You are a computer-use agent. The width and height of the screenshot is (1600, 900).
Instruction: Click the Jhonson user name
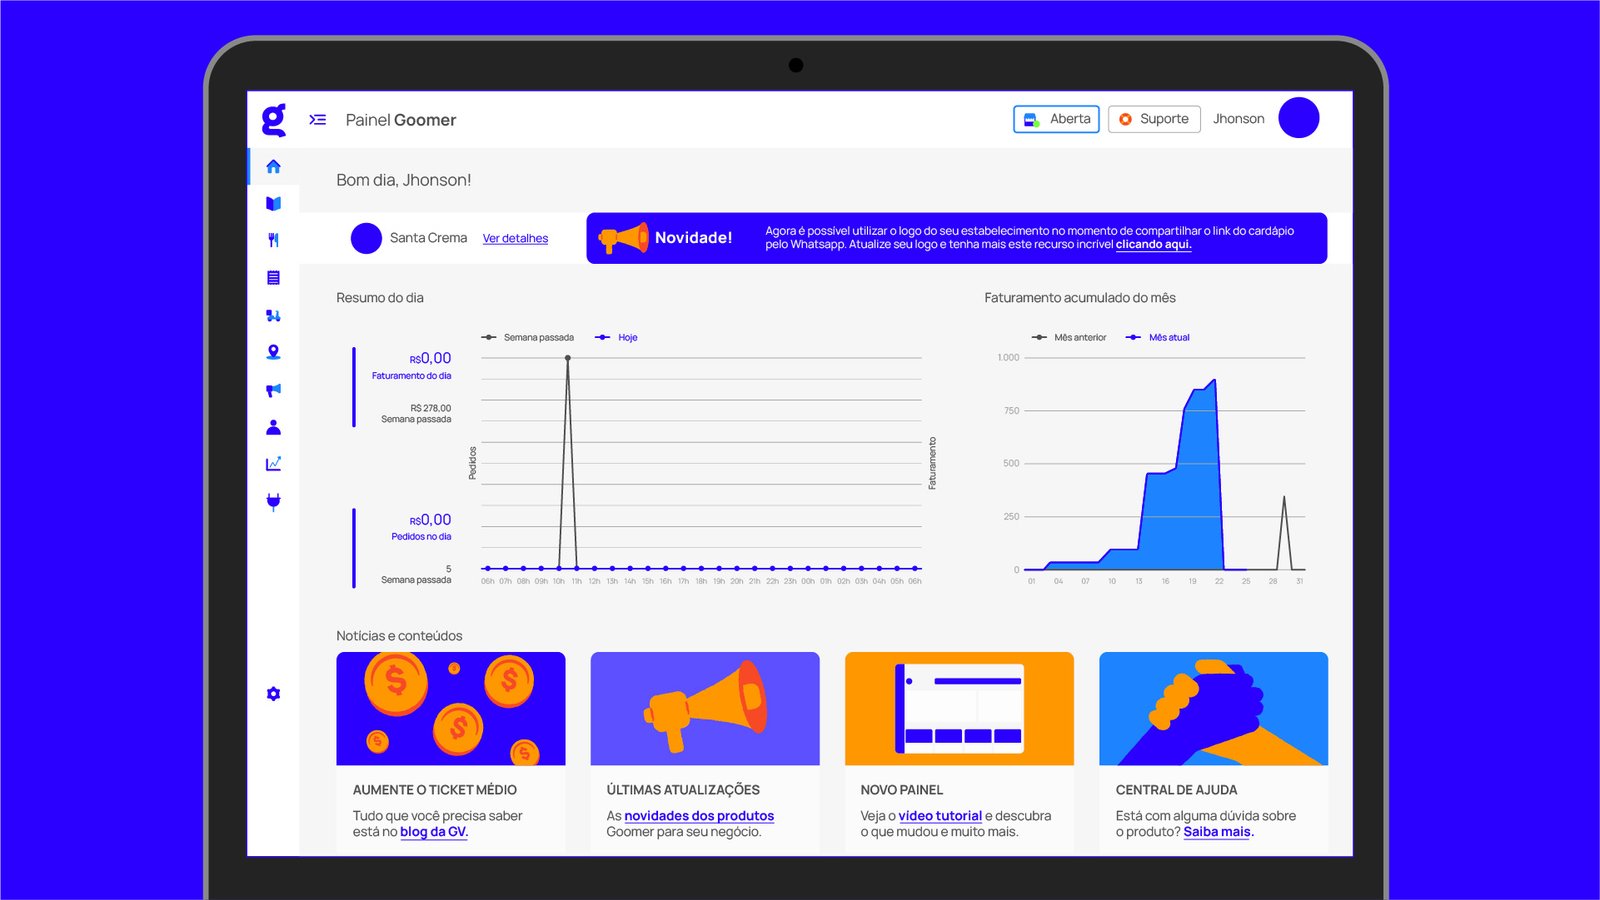point(1238,119)
